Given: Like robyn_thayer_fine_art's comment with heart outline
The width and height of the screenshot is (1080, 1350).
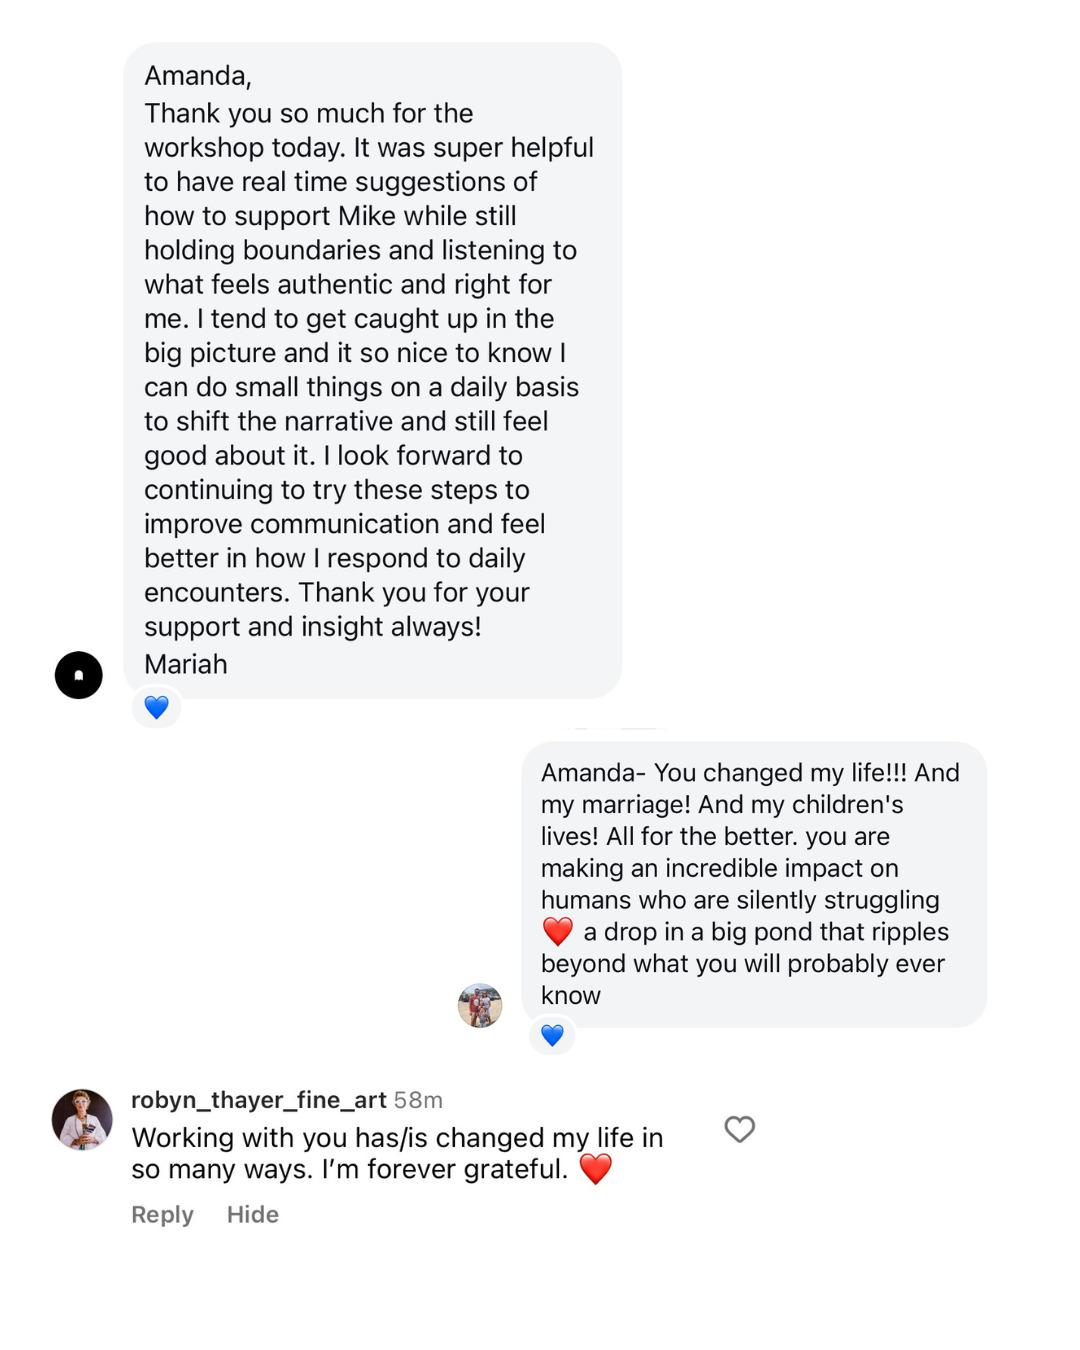Looking at the screenshot, I should [739, 1129].
